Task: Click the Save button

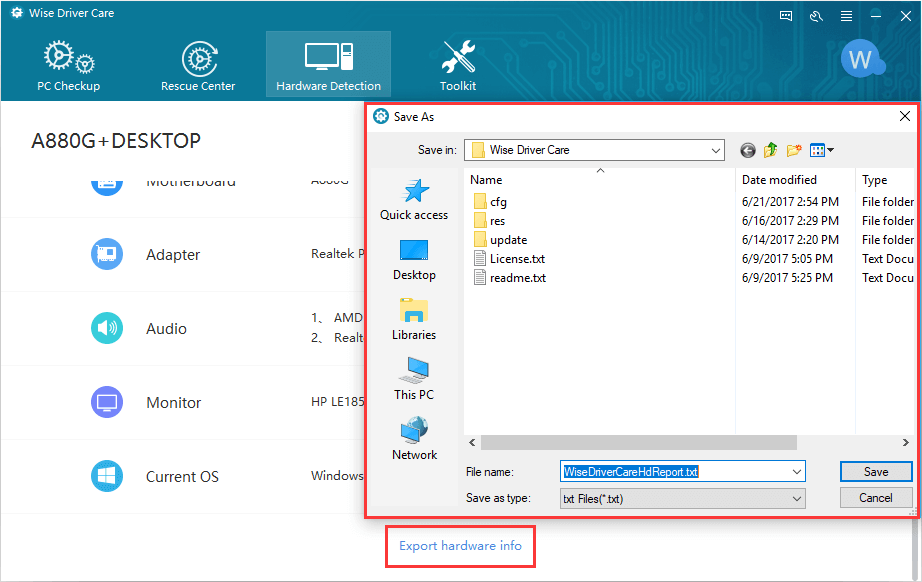Action: coord(876,471)
